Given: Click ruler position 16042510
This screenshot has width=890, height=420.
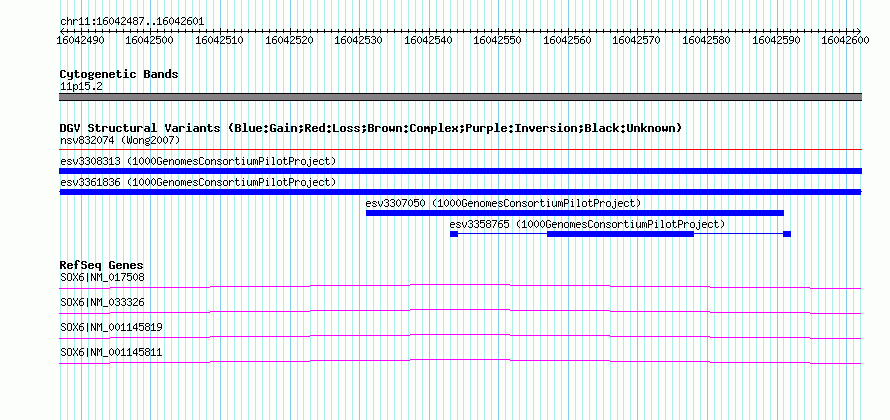Looking at the screenshot, I should (x=219, y=40).
